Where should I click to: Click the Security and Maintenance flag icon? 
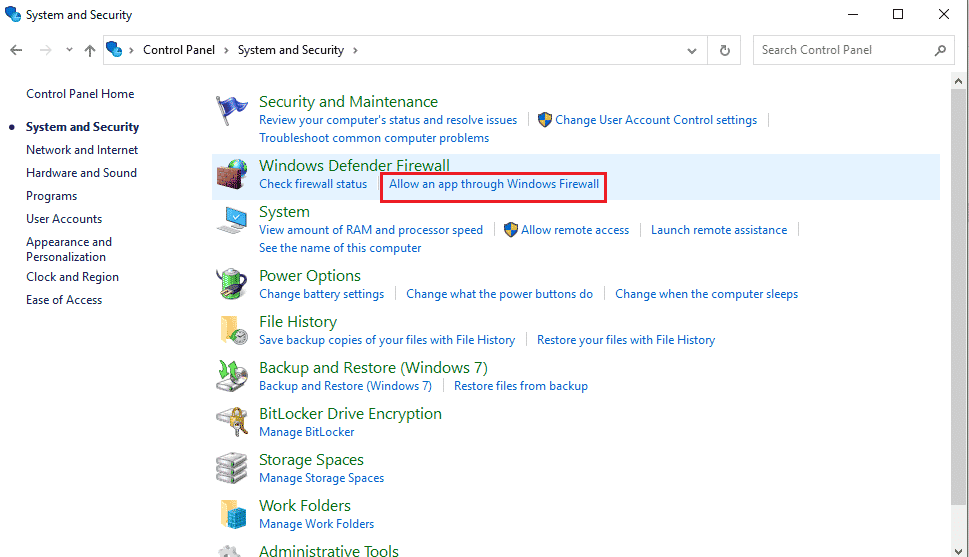[x=232, y=111]
